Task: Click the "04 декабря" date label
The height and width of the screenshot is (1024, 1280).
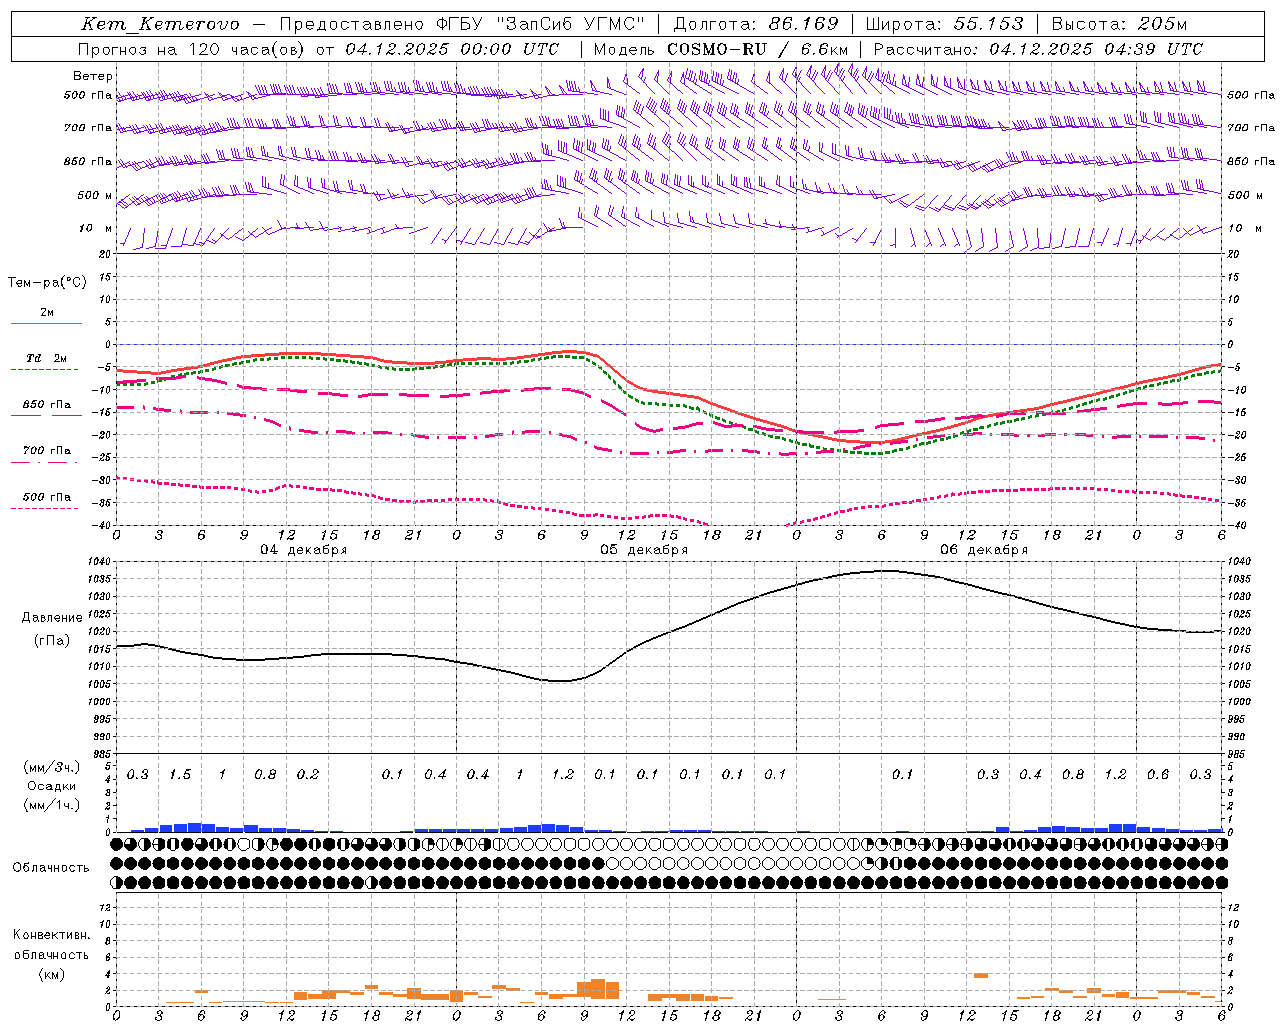Action: click(x=304, y=550)
